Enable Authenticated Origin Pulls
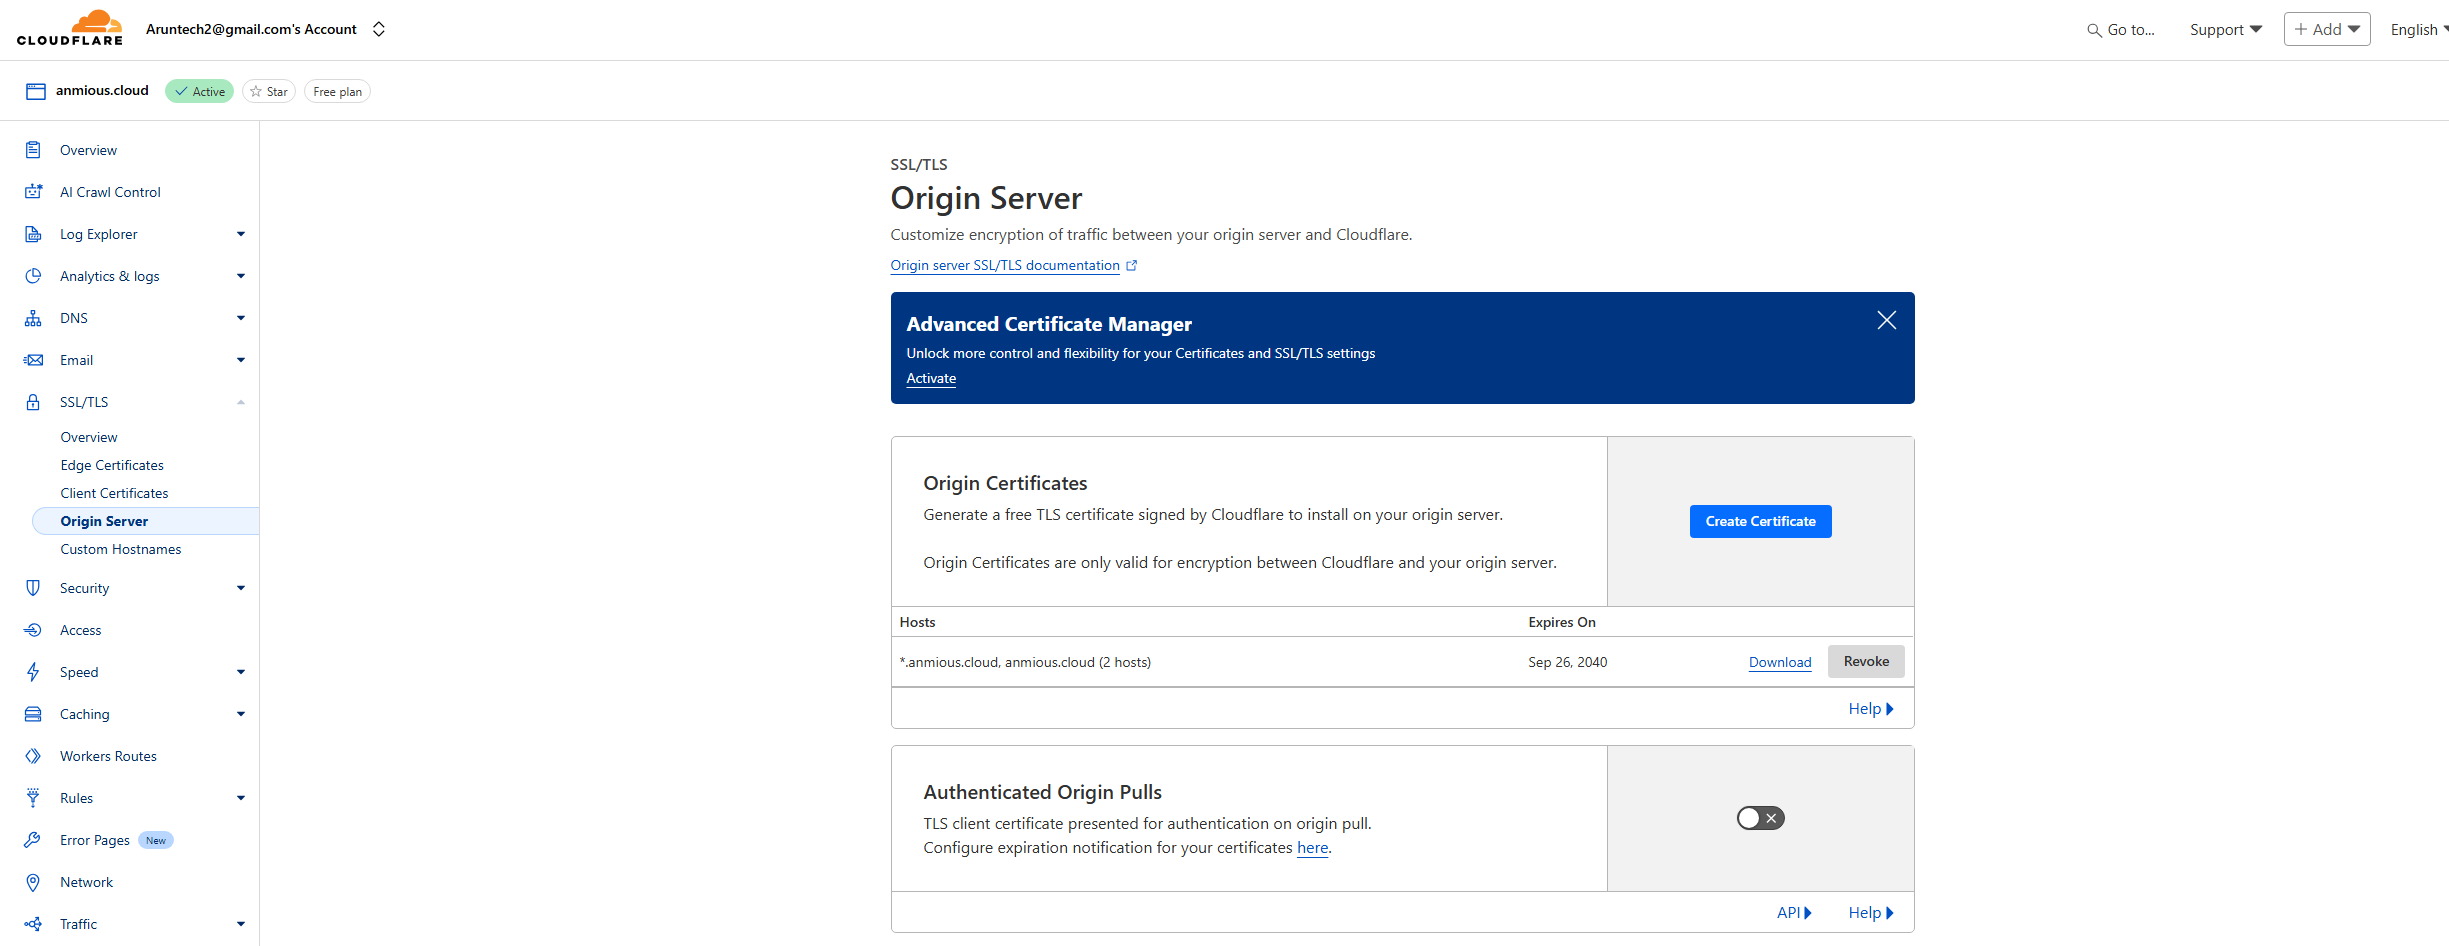 click(1760, 817)
